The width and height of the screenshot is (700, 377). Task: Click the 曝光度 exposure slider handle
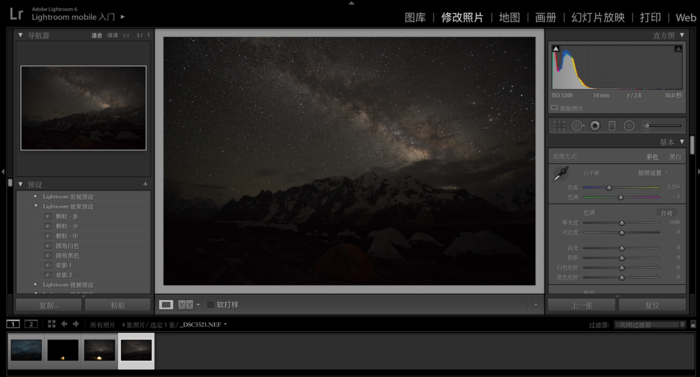[621, 222]
